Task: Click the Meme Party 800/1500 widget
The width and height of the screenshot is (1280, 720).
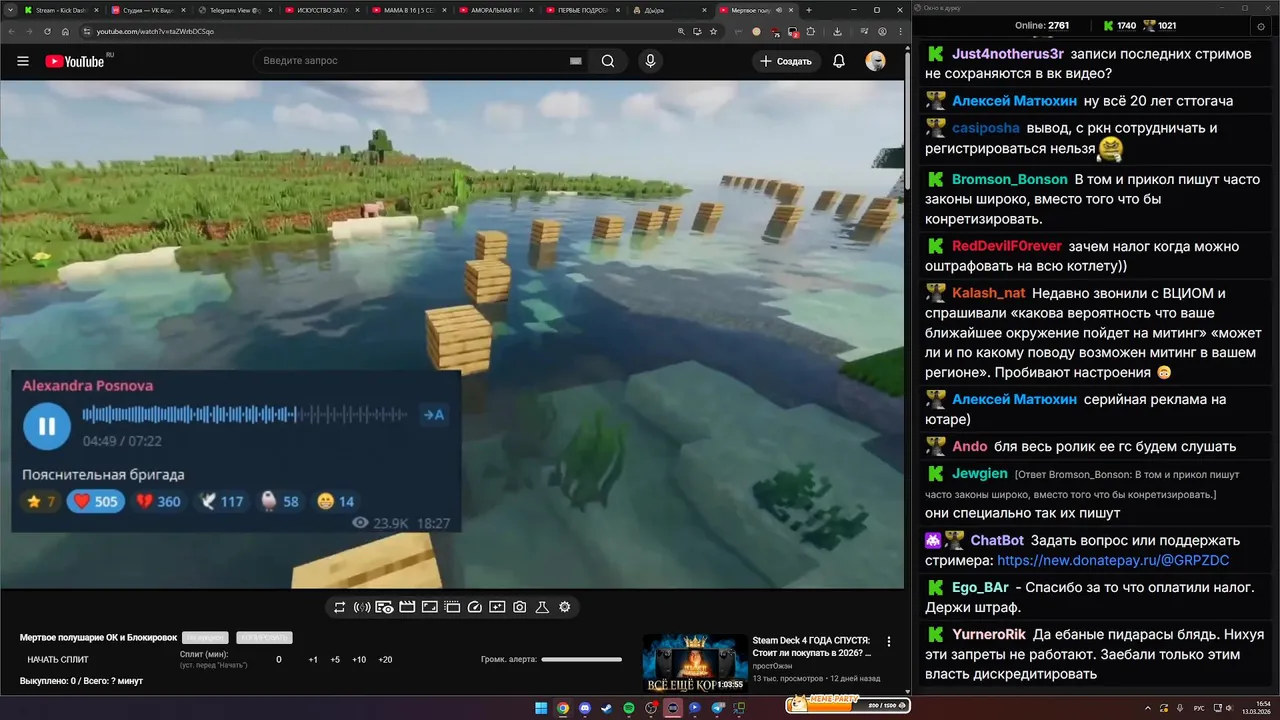Action: coord(848,705)
